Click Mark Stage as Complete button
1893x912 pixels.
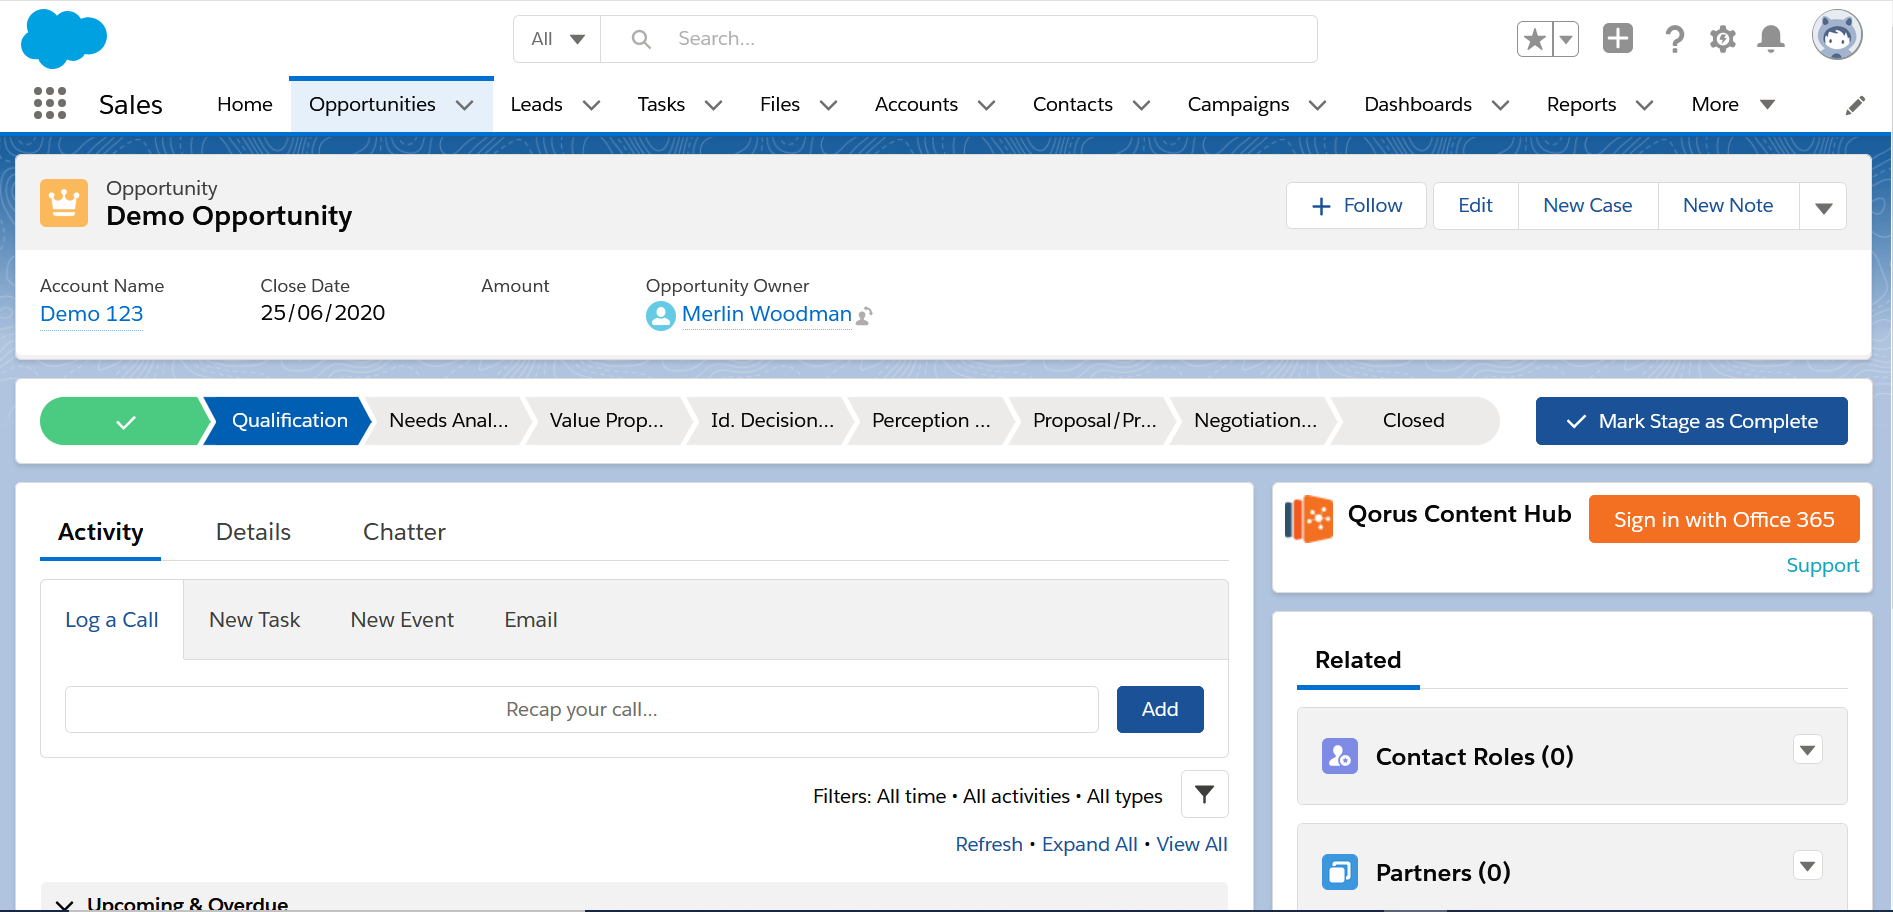point(1691,421)
